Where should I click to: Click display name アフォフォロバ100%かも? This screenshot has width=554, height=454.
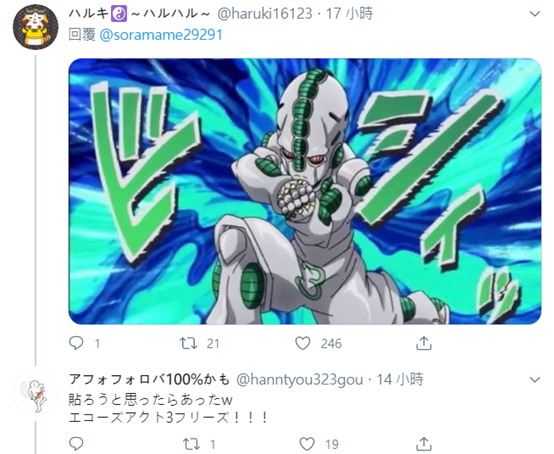tap(149, 379)
